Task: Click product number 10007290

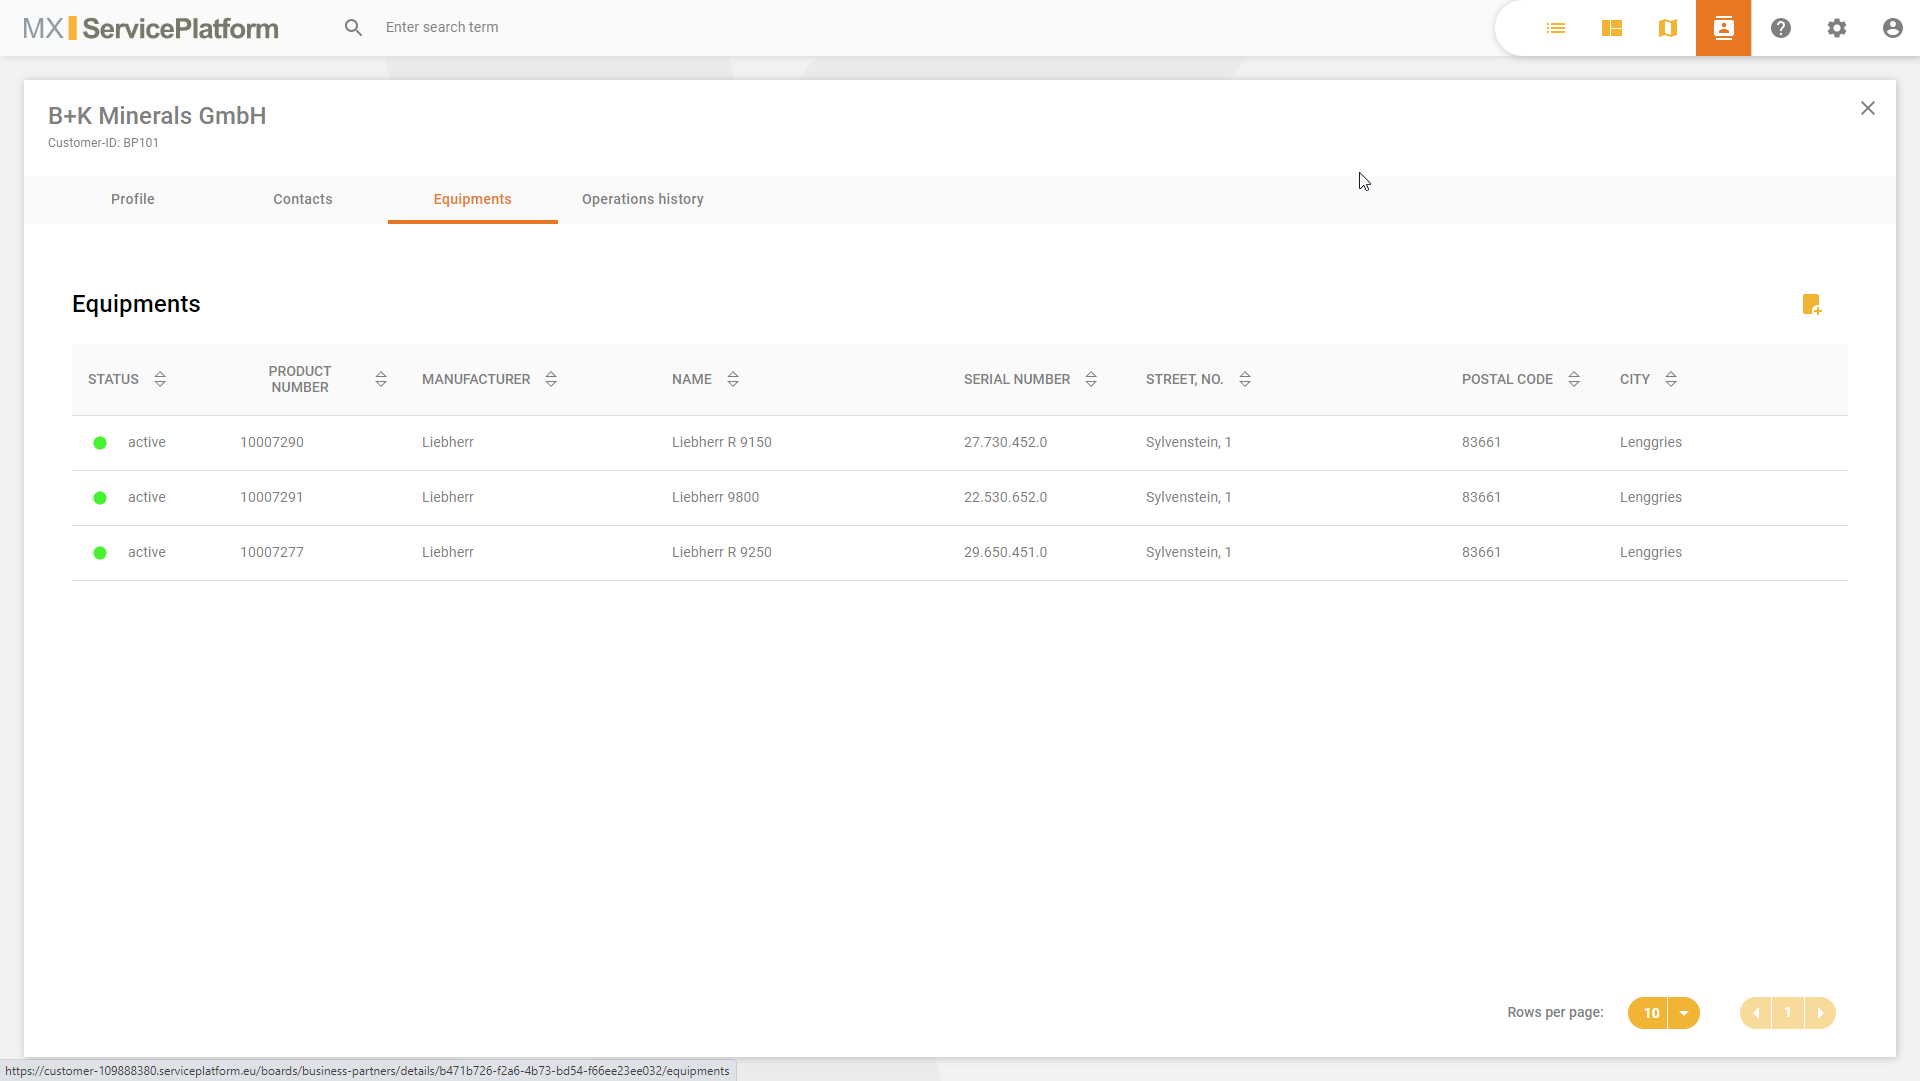Action: [x=272, y=442]
